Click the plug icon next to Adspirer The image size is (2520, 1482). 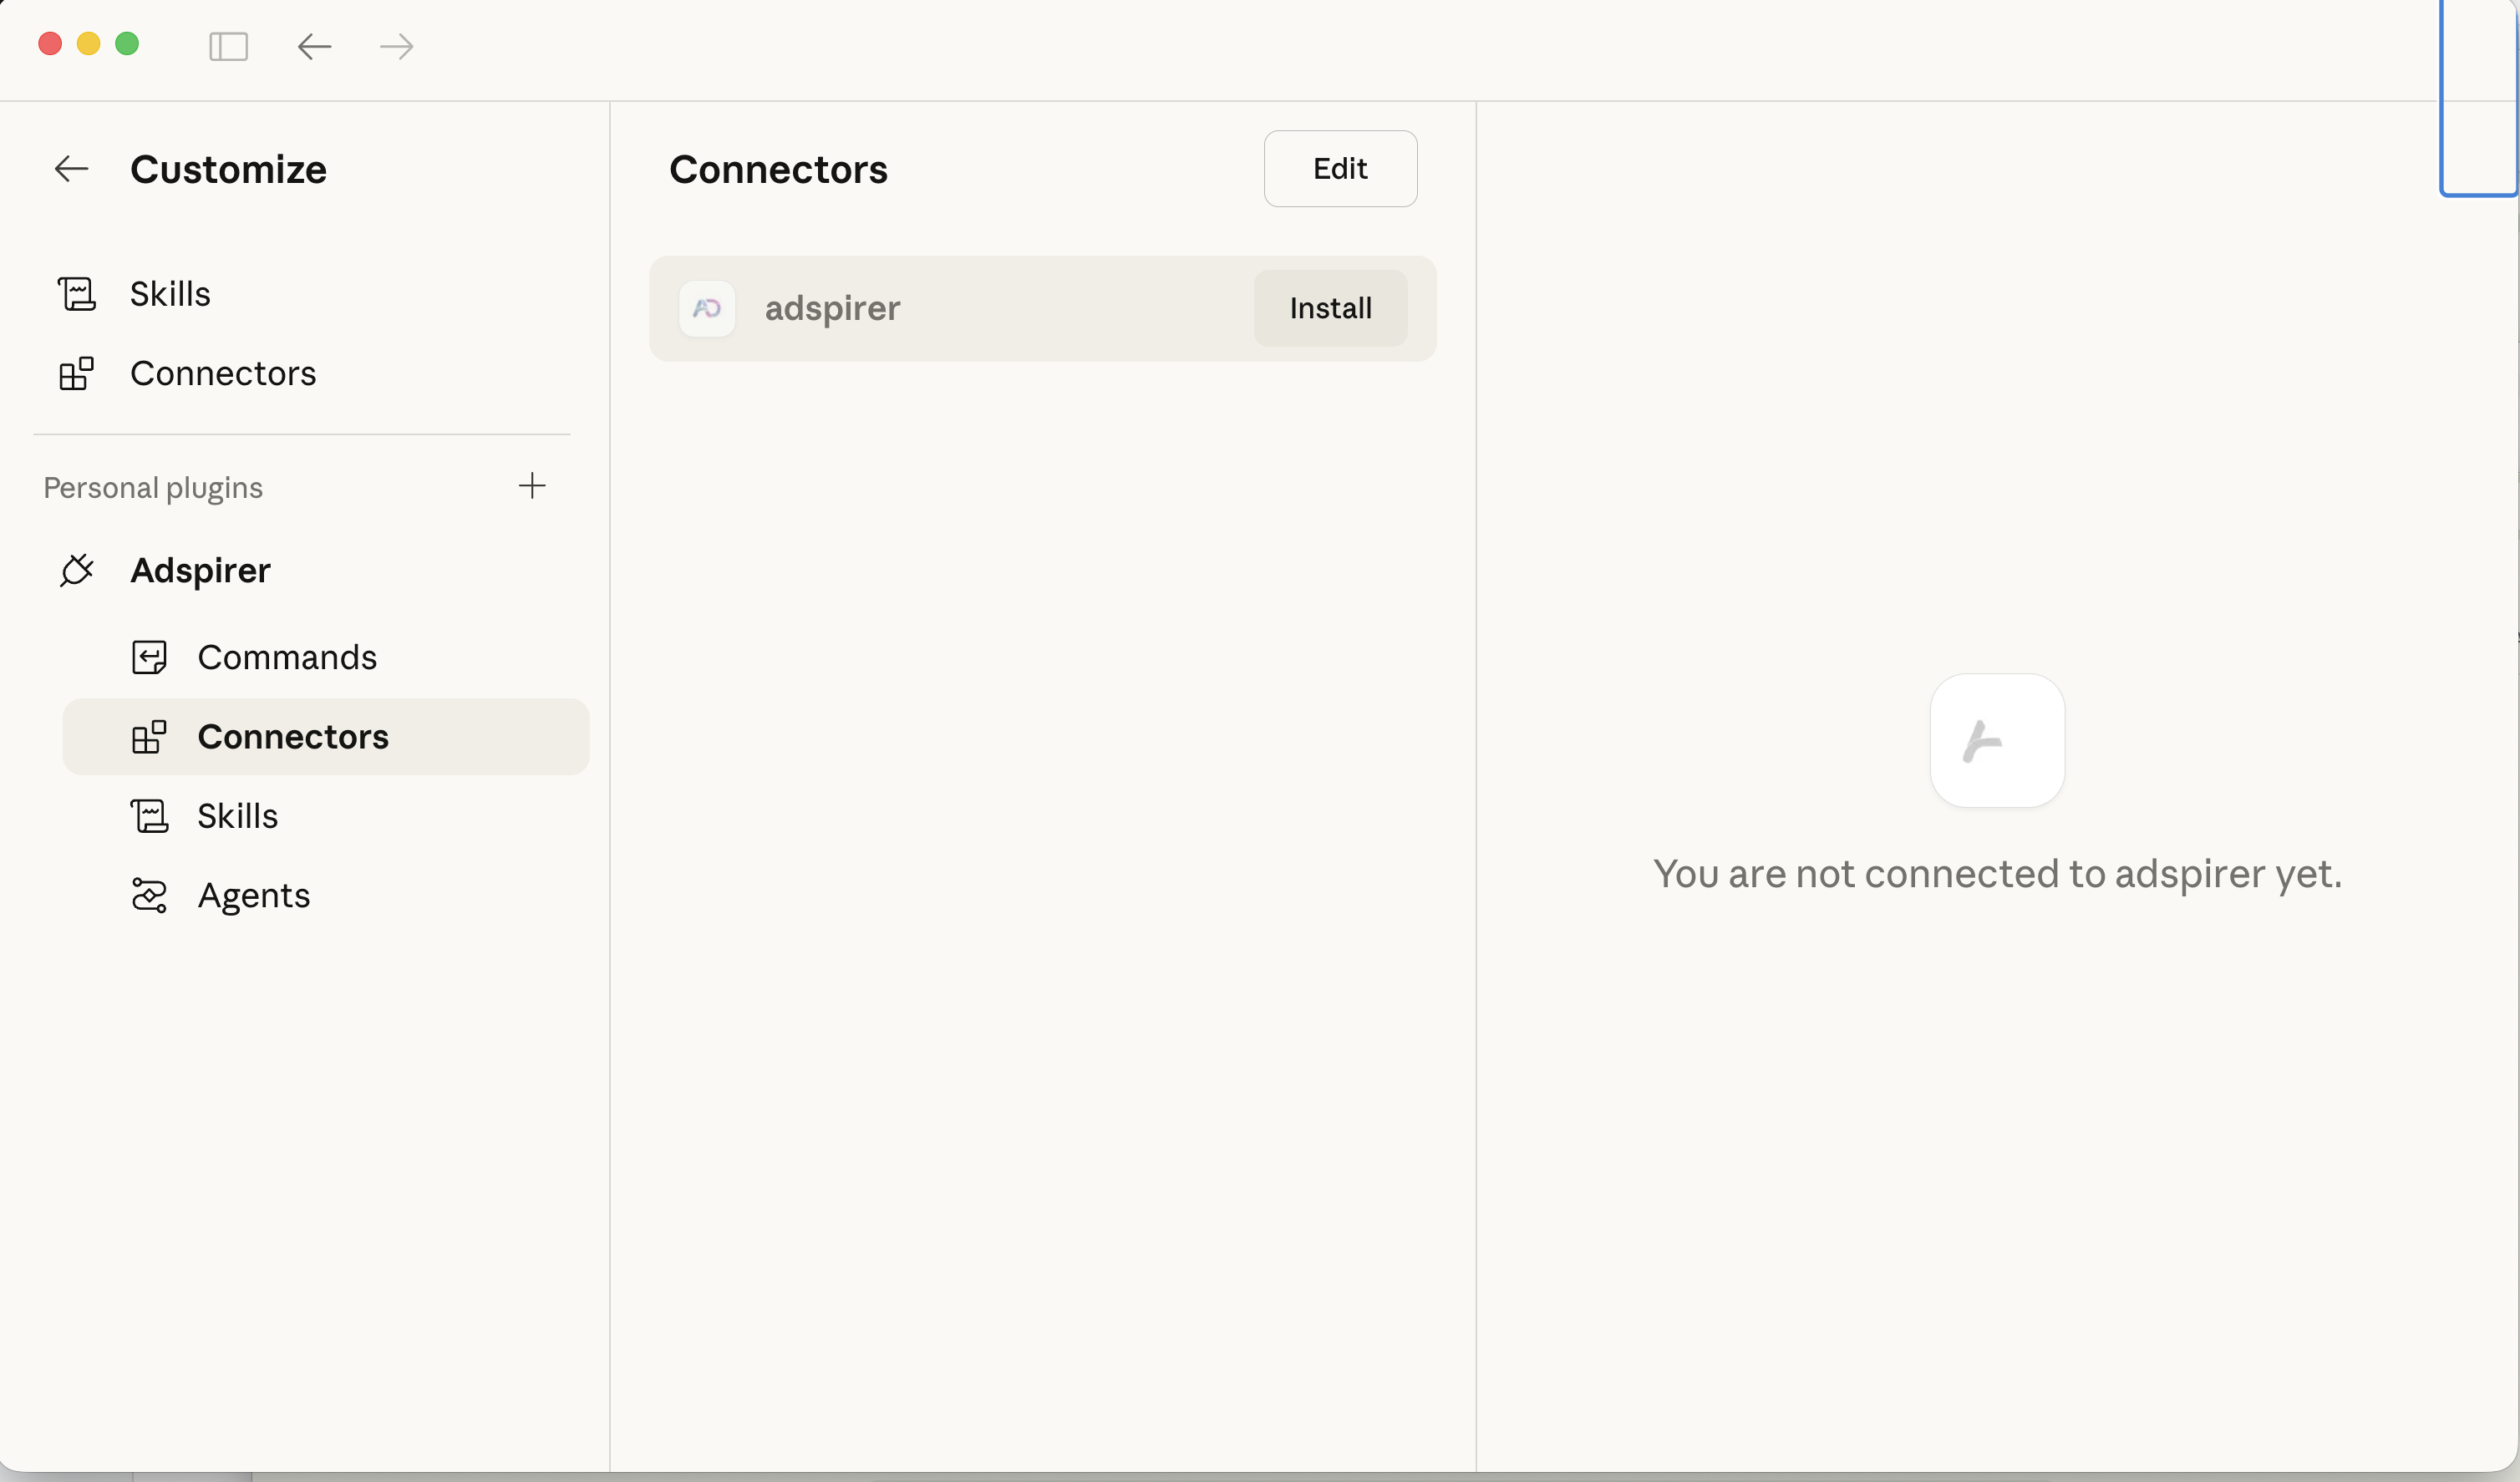click(x=76, y=570)
